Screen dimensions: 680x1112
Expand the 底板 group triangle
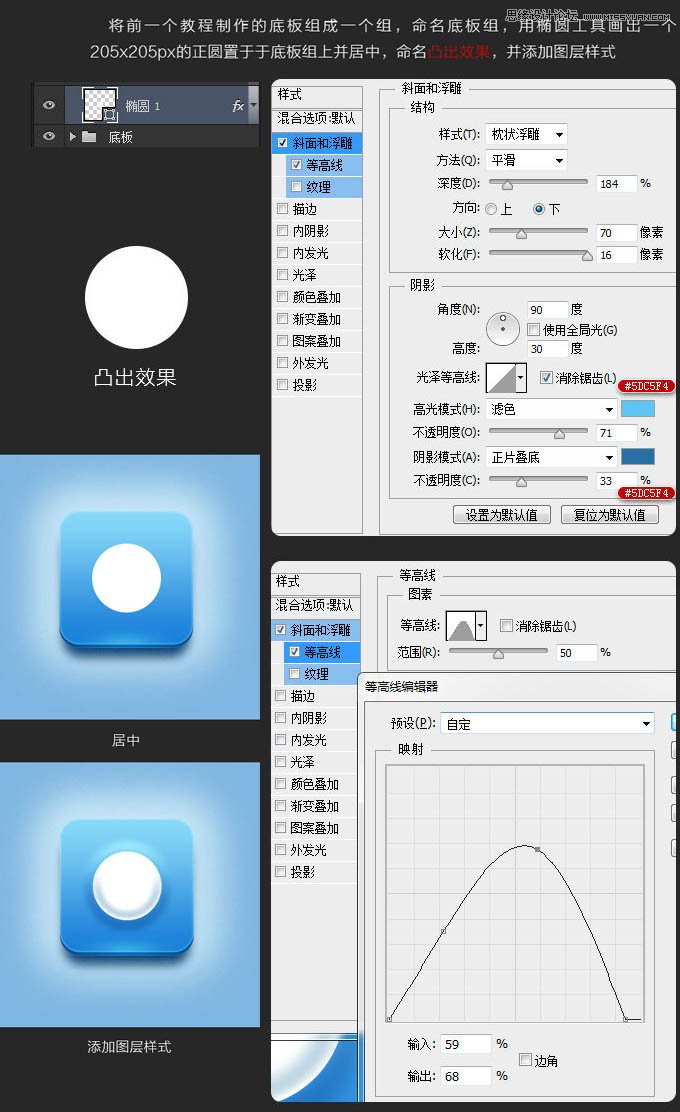[x=72, y=136]
